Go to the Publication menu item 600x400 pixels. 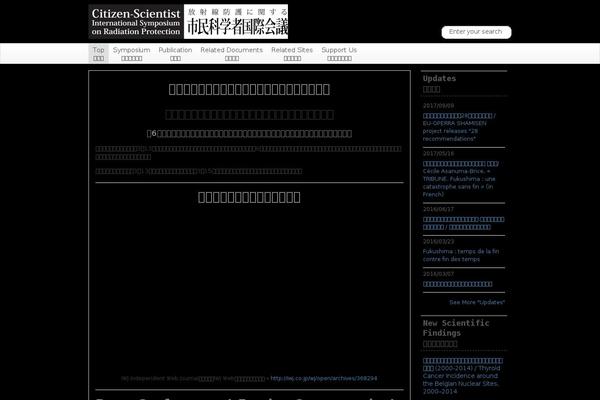coord(175,54)
